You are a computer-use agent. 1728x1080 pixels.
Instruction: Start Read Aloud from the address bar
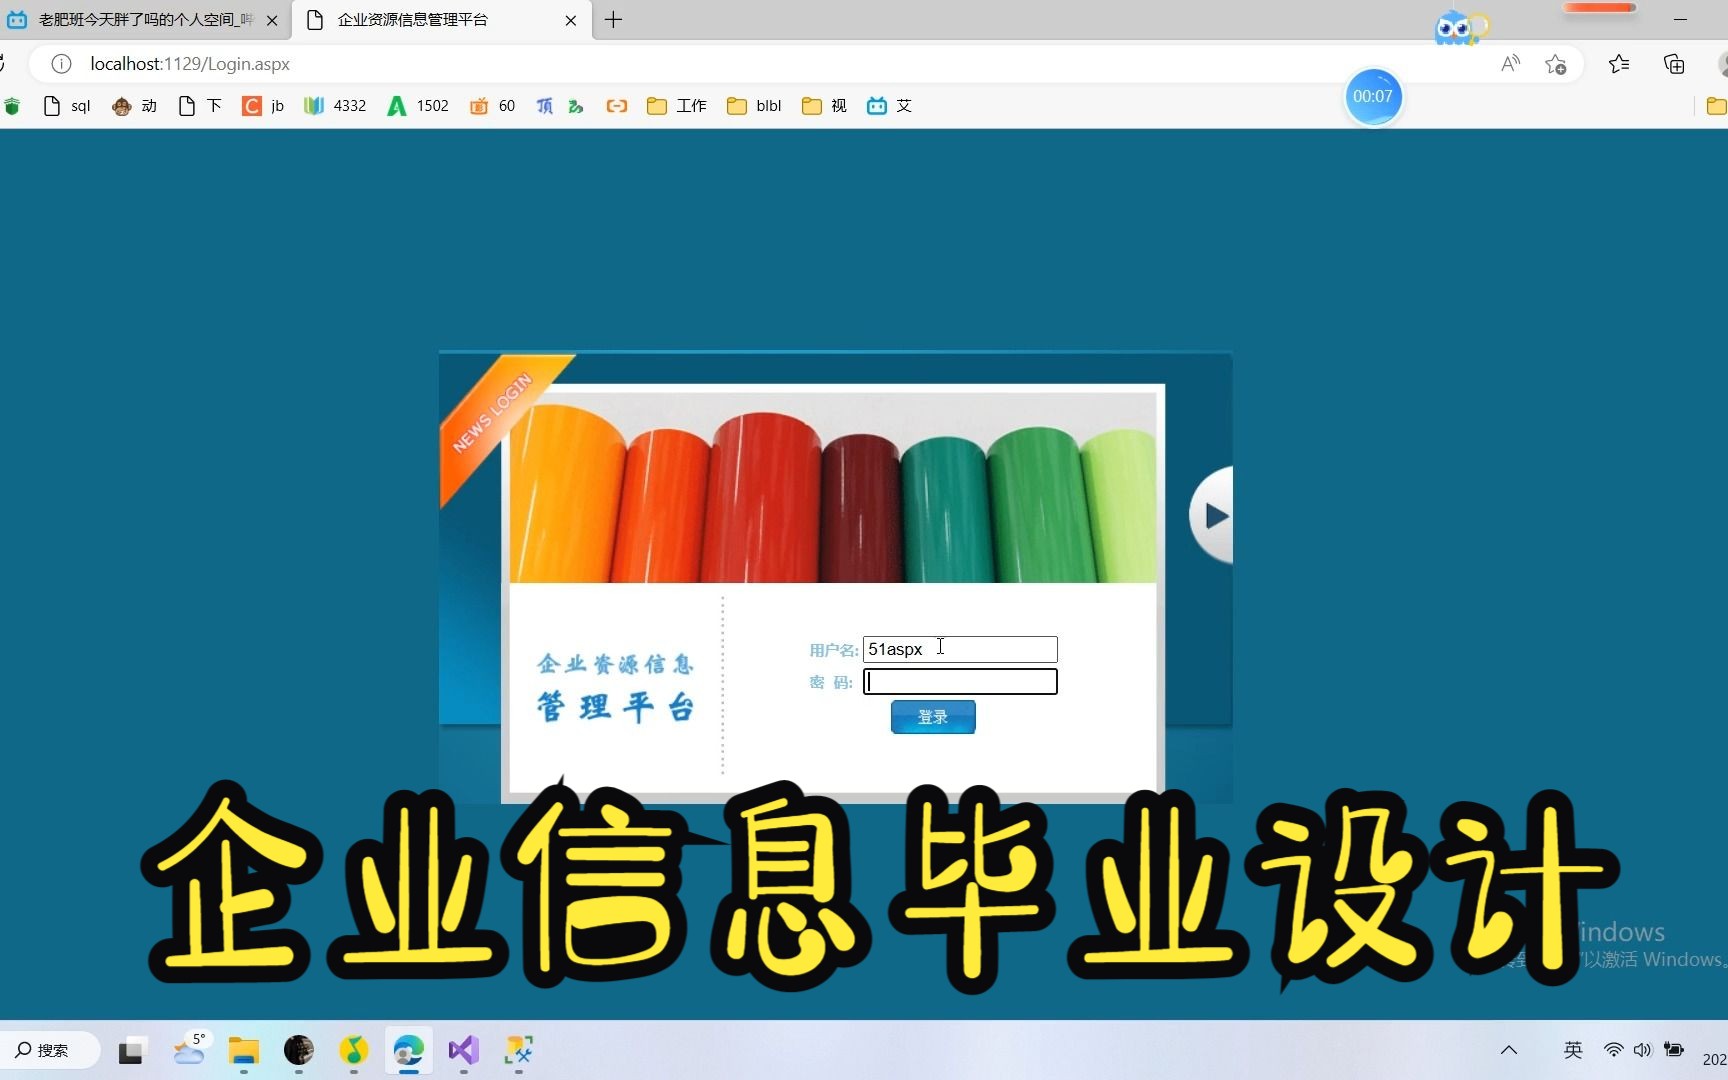tap(1511, 63)
